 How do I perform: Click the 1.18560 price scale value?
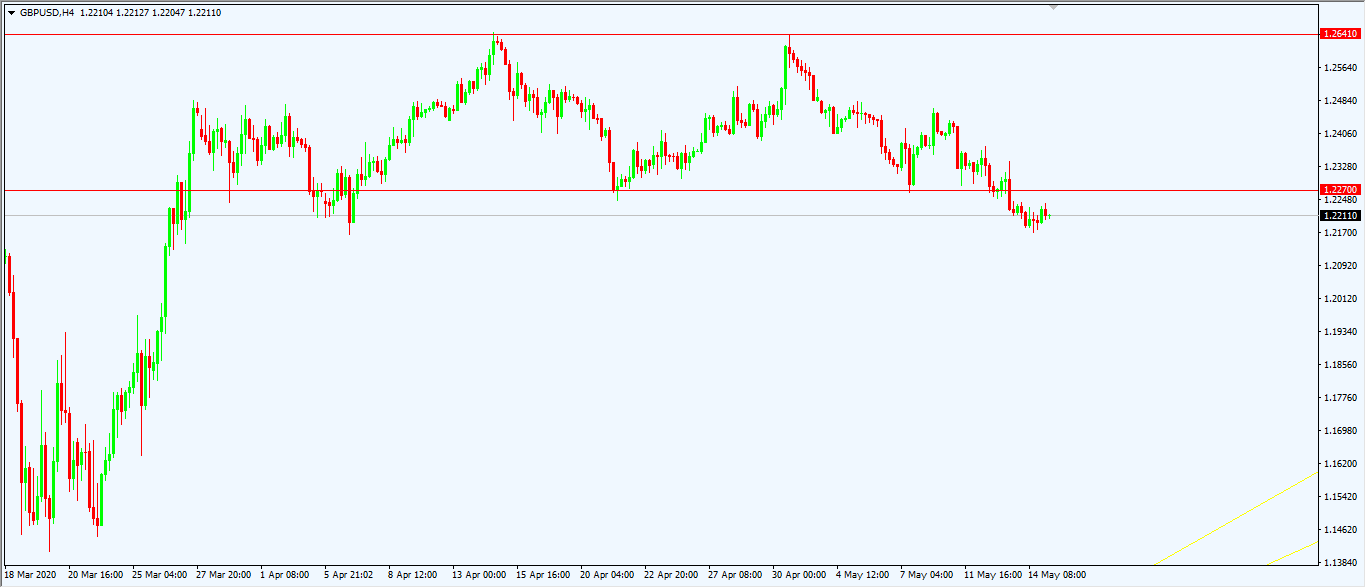point(1340,365)
